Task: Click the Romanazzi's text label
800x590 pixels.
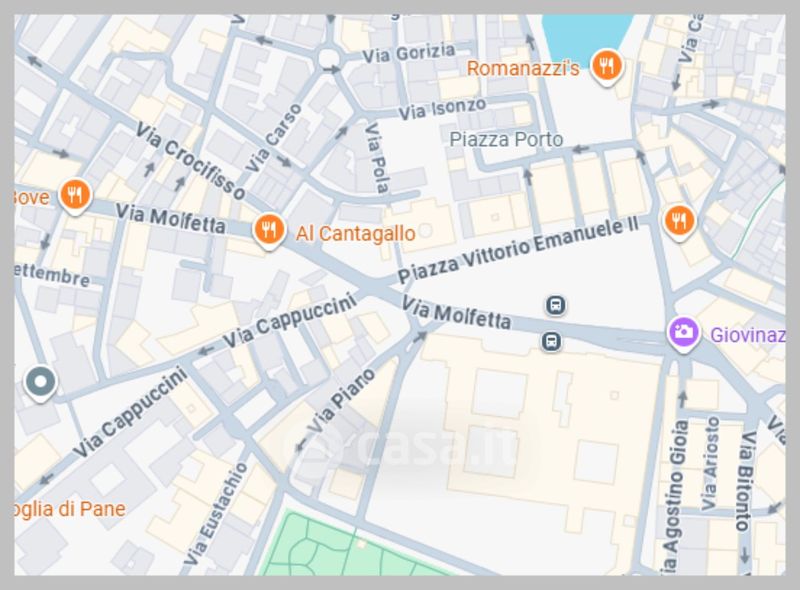Action: 523,68
